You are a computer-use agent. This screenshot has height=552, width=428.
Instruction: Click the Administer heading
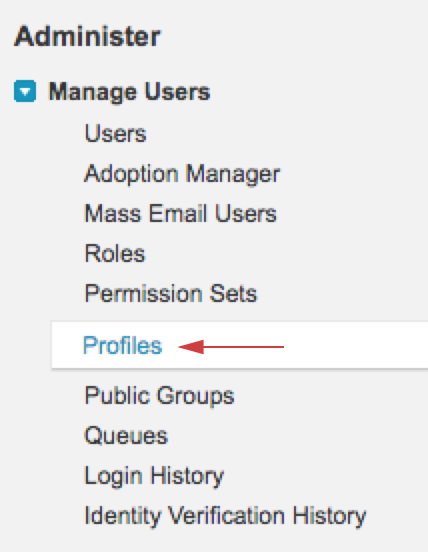(87, 36)
